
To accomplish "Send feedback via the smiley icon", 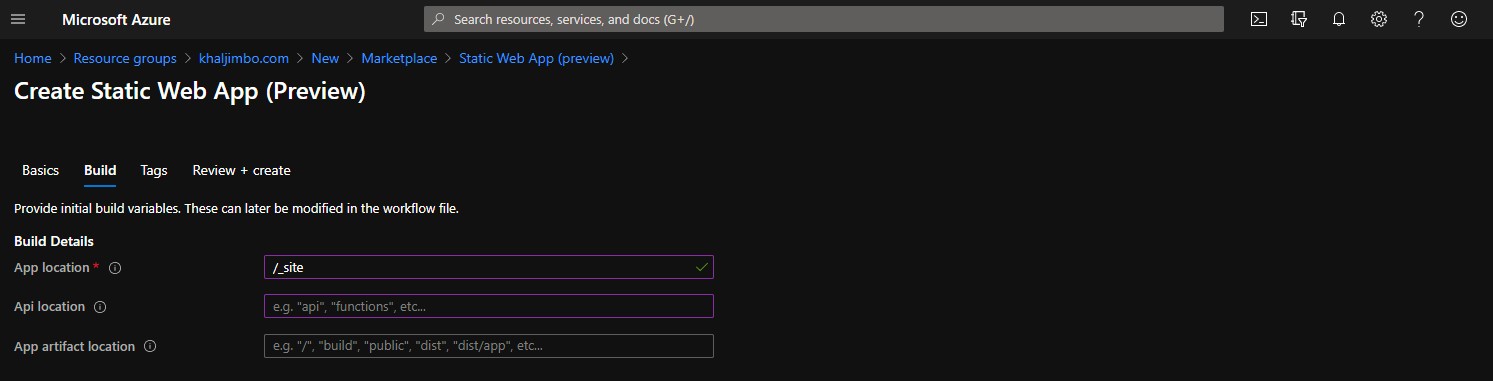I will point(1459,19).
